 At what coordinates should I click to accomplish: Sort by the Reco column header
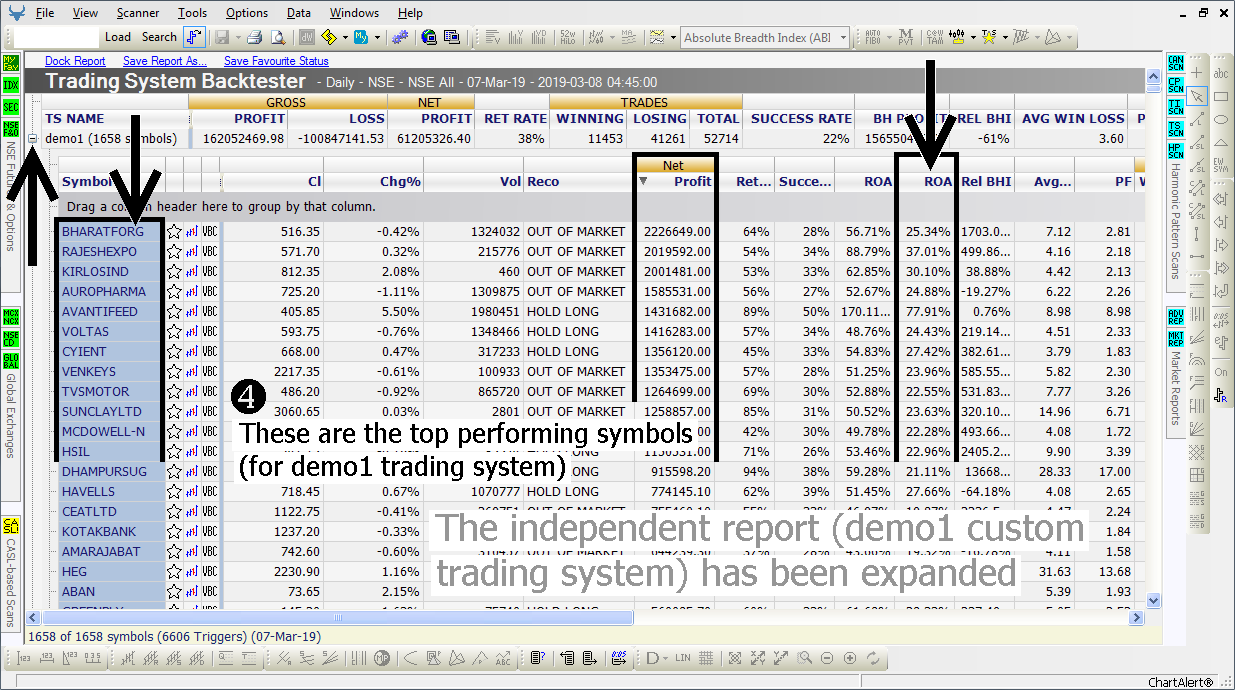point(578,182)
